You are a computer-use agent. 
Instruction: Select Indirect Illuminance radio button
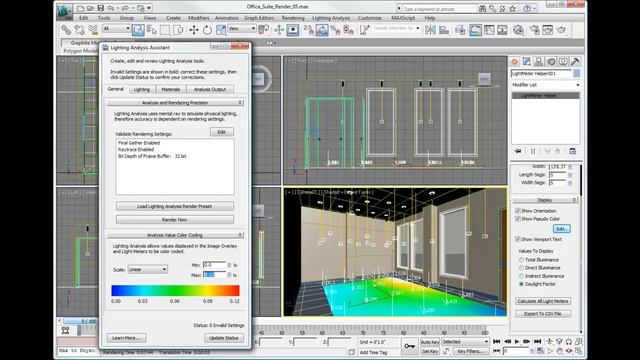[521, 276]
